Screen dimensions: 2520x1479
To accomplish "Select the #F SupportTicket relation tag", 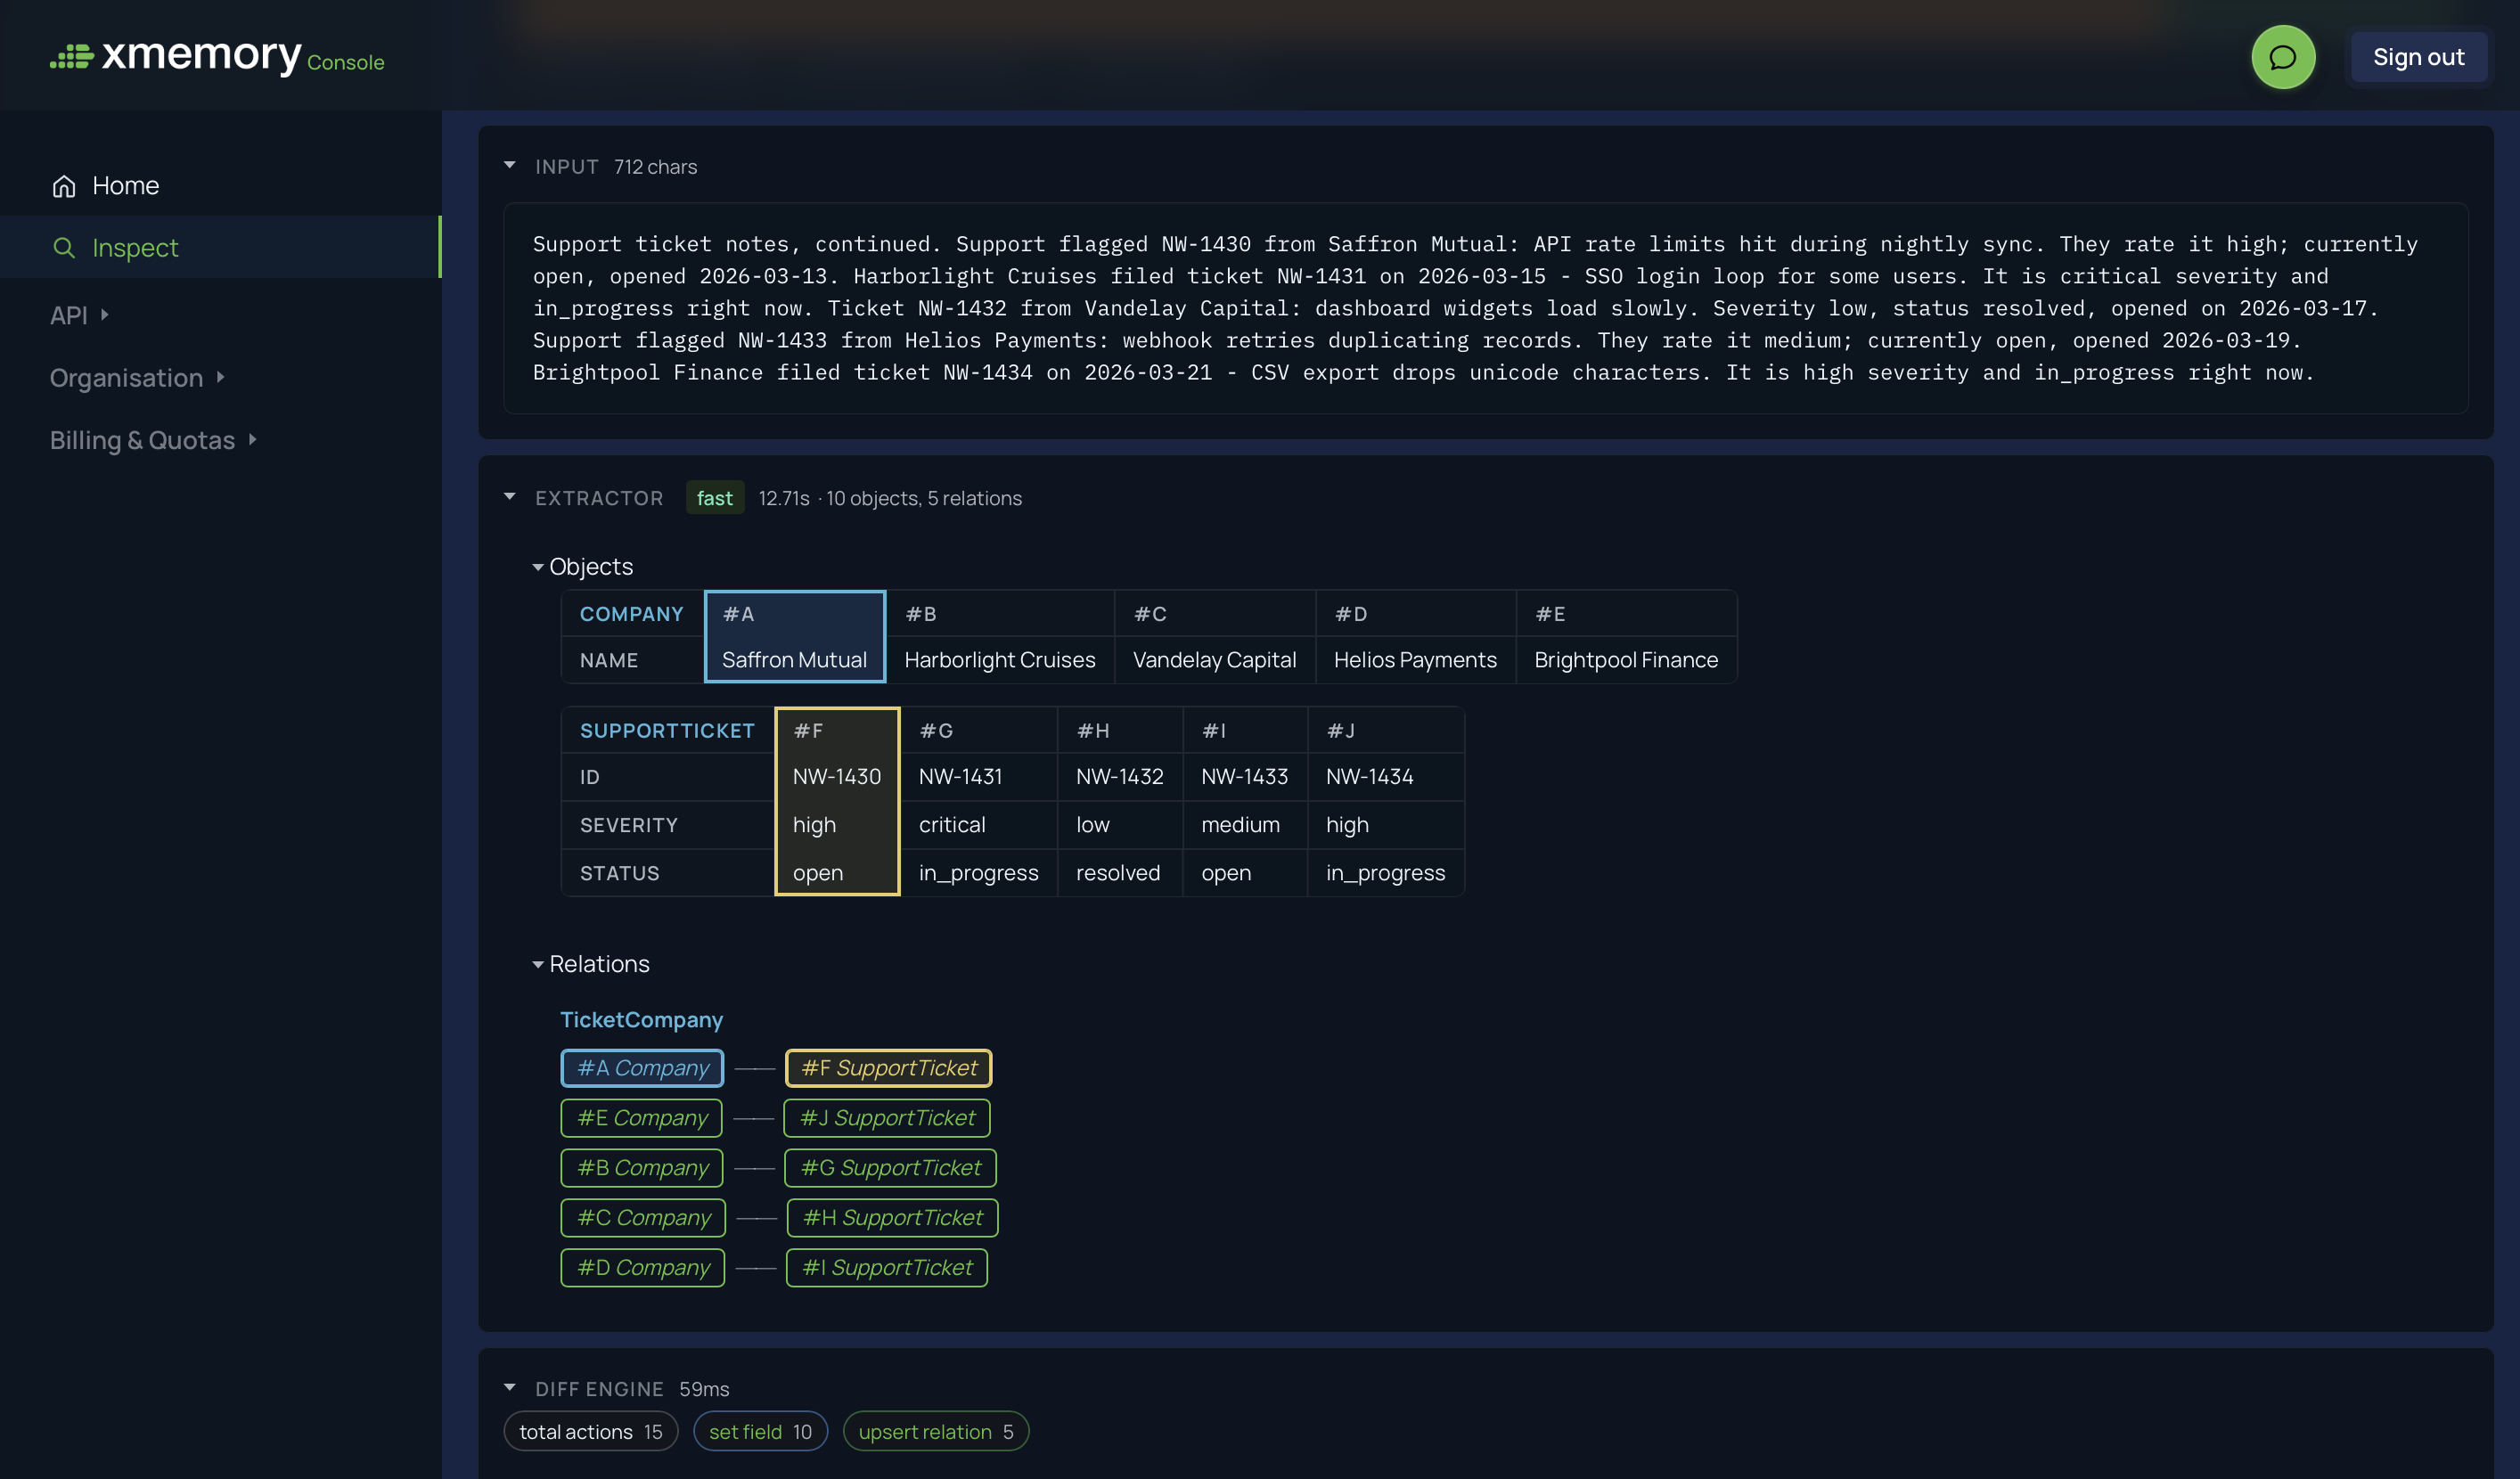I will pyautogui.click(x=888, y=1068).
